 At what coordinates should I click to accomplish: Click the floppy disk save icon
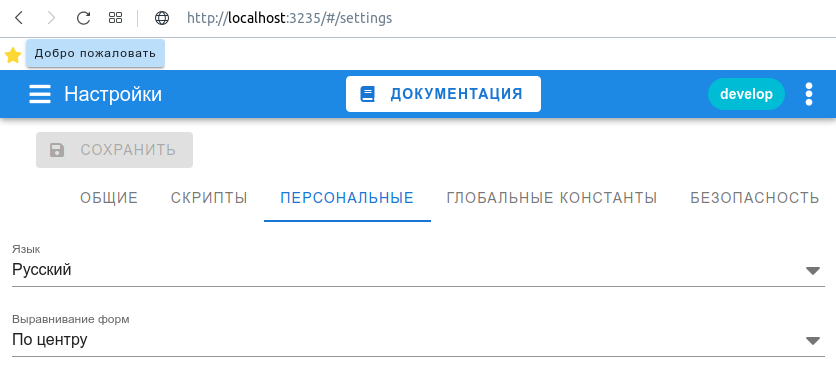(57, 150)
